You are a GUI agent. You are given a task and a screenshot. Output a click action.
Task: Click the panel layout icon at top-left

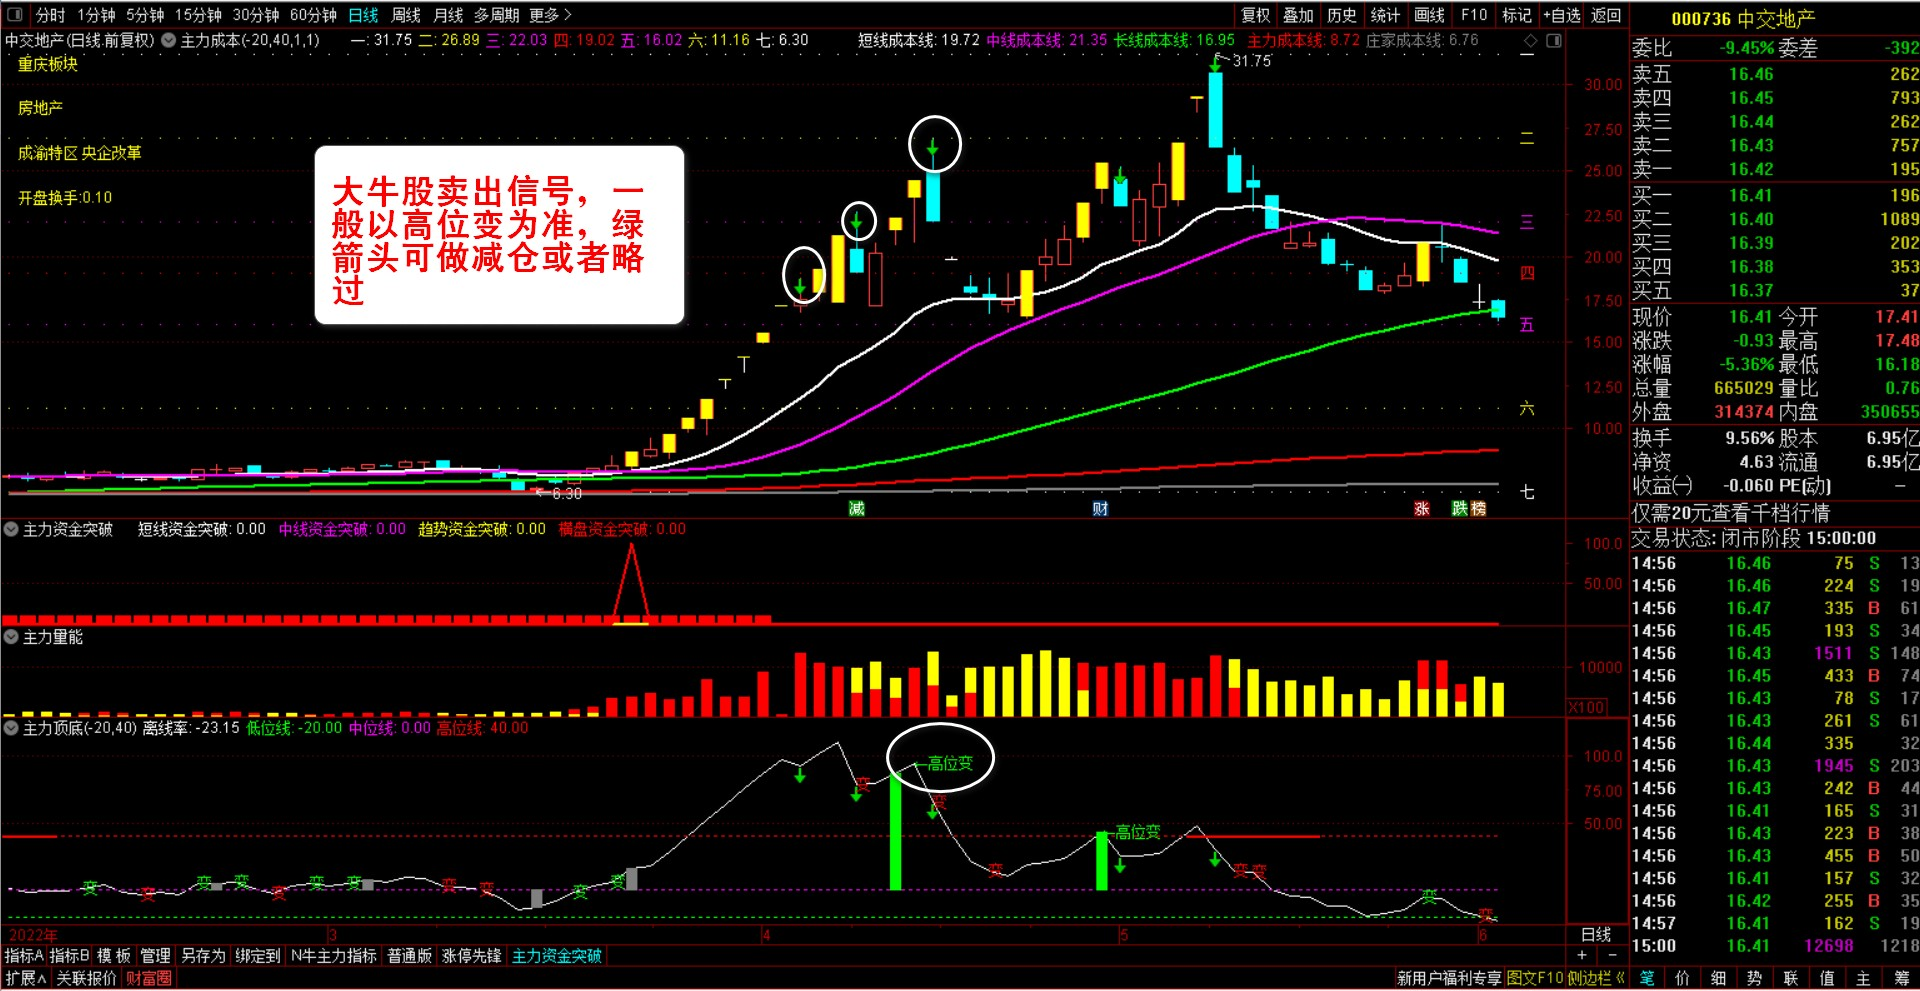coord(15,15)
